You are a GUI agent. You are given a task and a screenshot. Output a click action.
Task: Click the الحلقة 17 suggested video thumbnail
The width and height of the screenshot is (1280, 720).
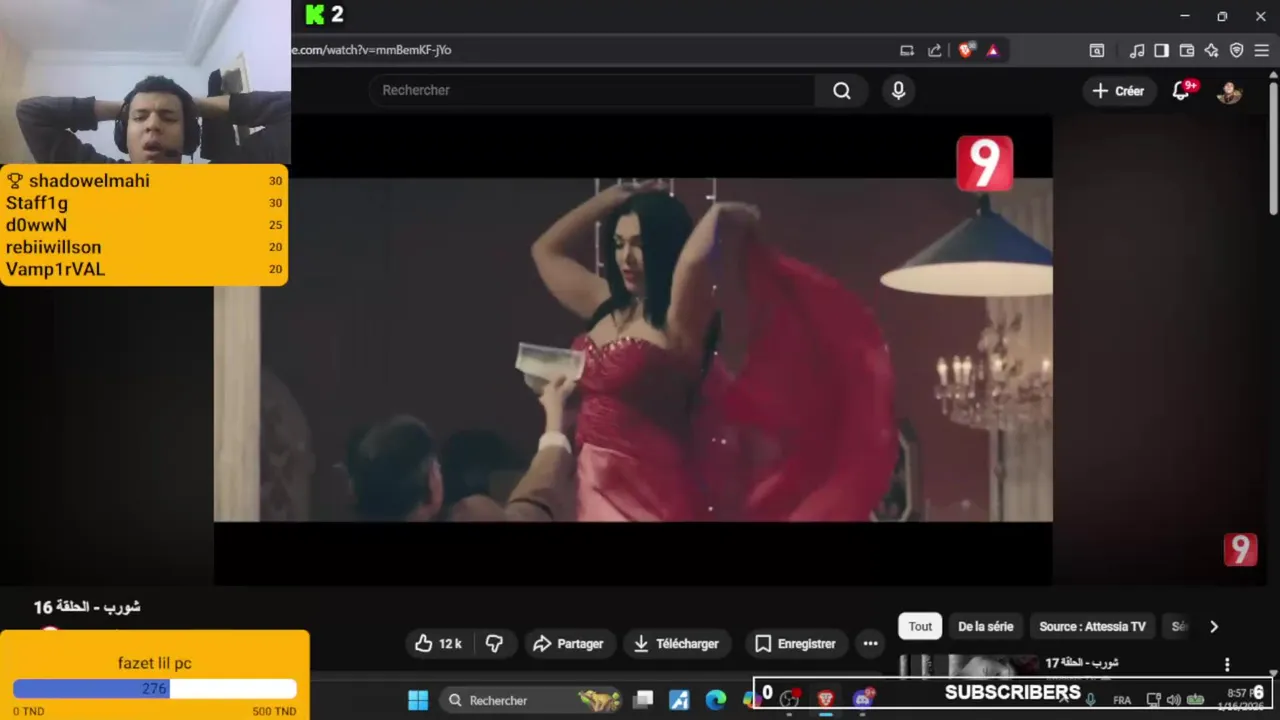point(970,666)
